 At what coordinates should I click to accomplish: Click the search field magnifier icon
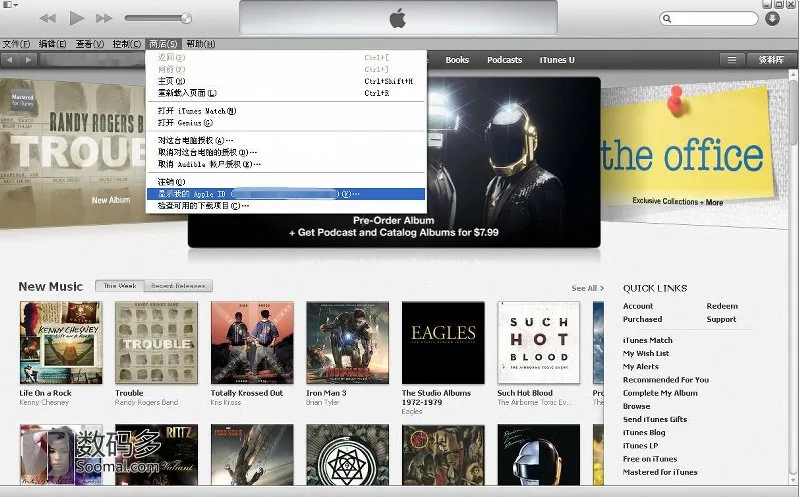click(x=667, y=19)
